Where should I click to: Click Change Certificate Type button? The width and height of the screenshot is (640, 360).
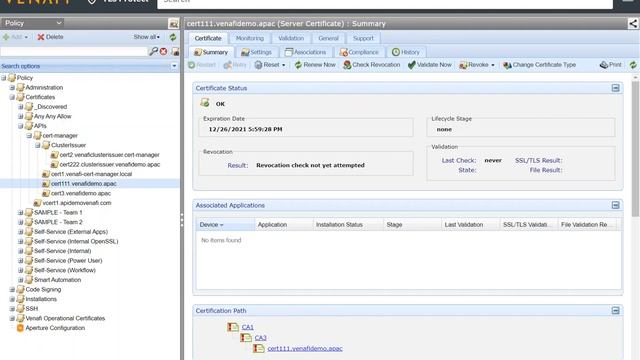(539, 65)
